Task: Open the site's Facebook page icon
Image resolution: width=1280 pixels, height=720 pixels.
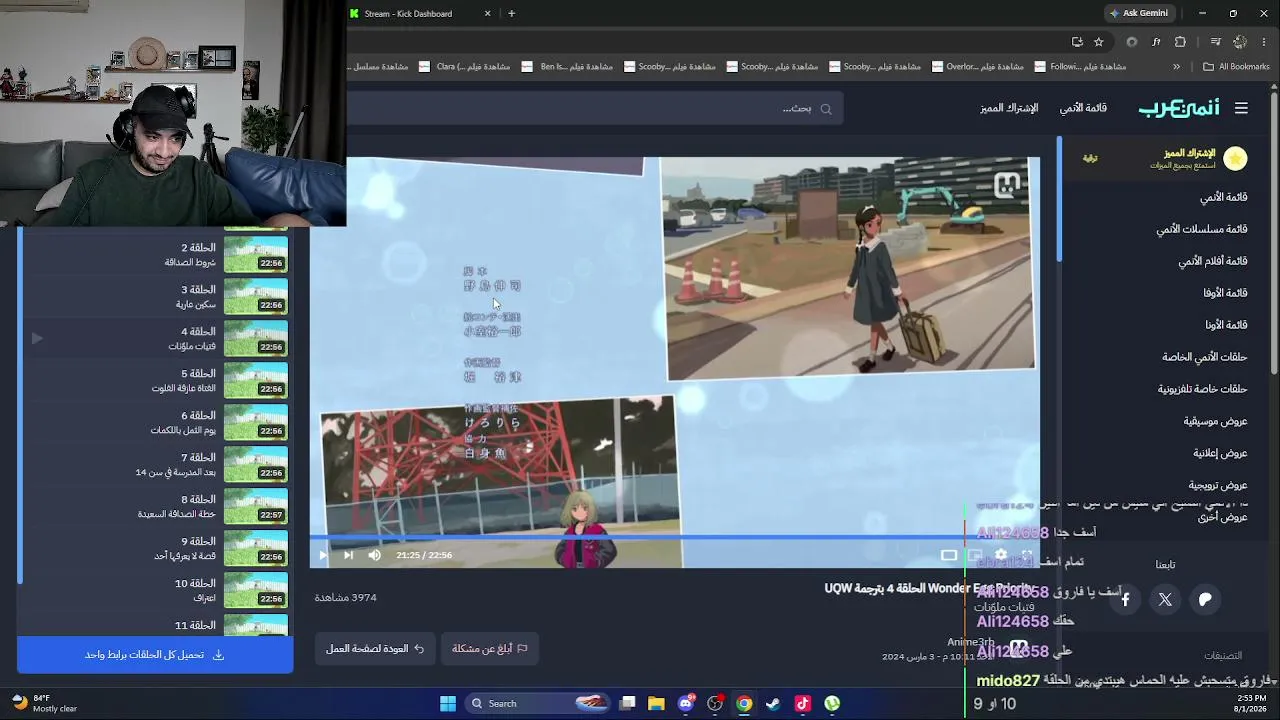Action: [1125, 599]
